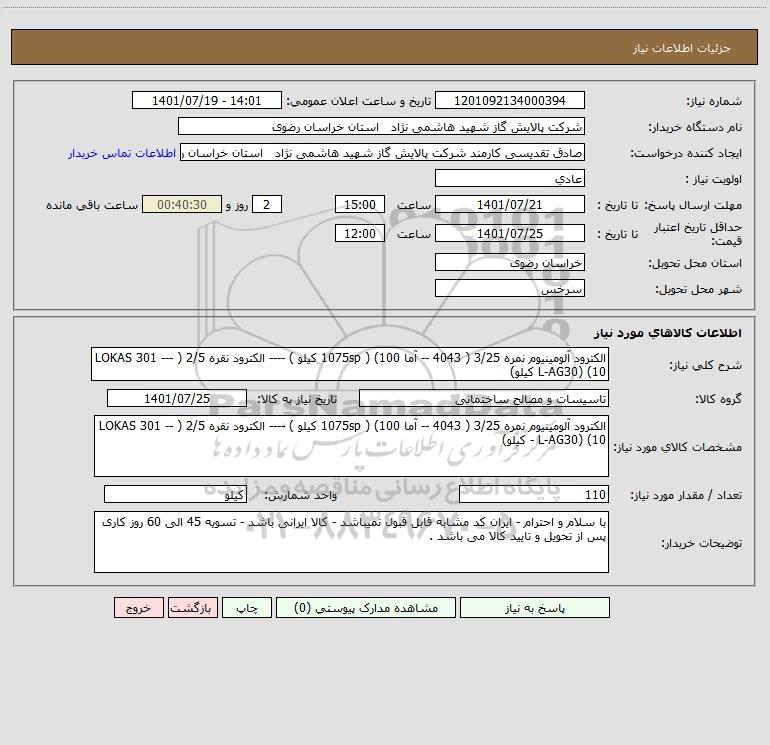Select the 12:00 price validity time field

coord(358,234)
